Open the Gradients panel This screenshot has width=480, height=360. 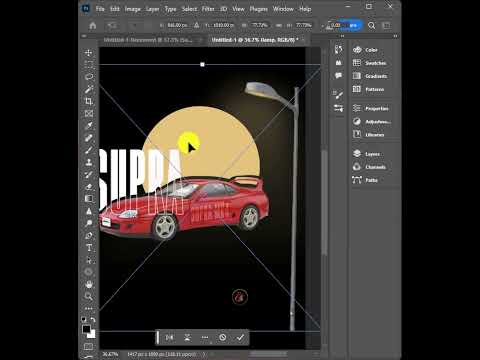[370, 76]
